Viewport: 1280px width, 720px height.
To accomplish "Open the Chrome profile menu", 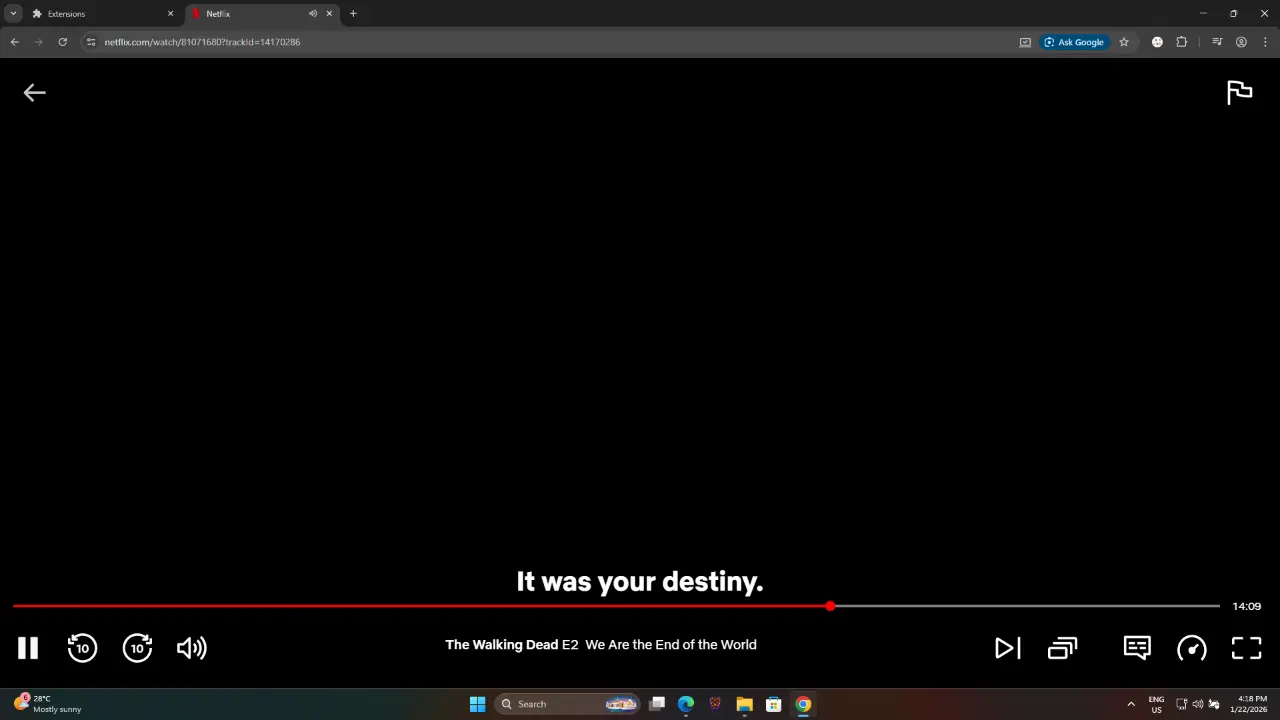I will [x=1241, y=42].
